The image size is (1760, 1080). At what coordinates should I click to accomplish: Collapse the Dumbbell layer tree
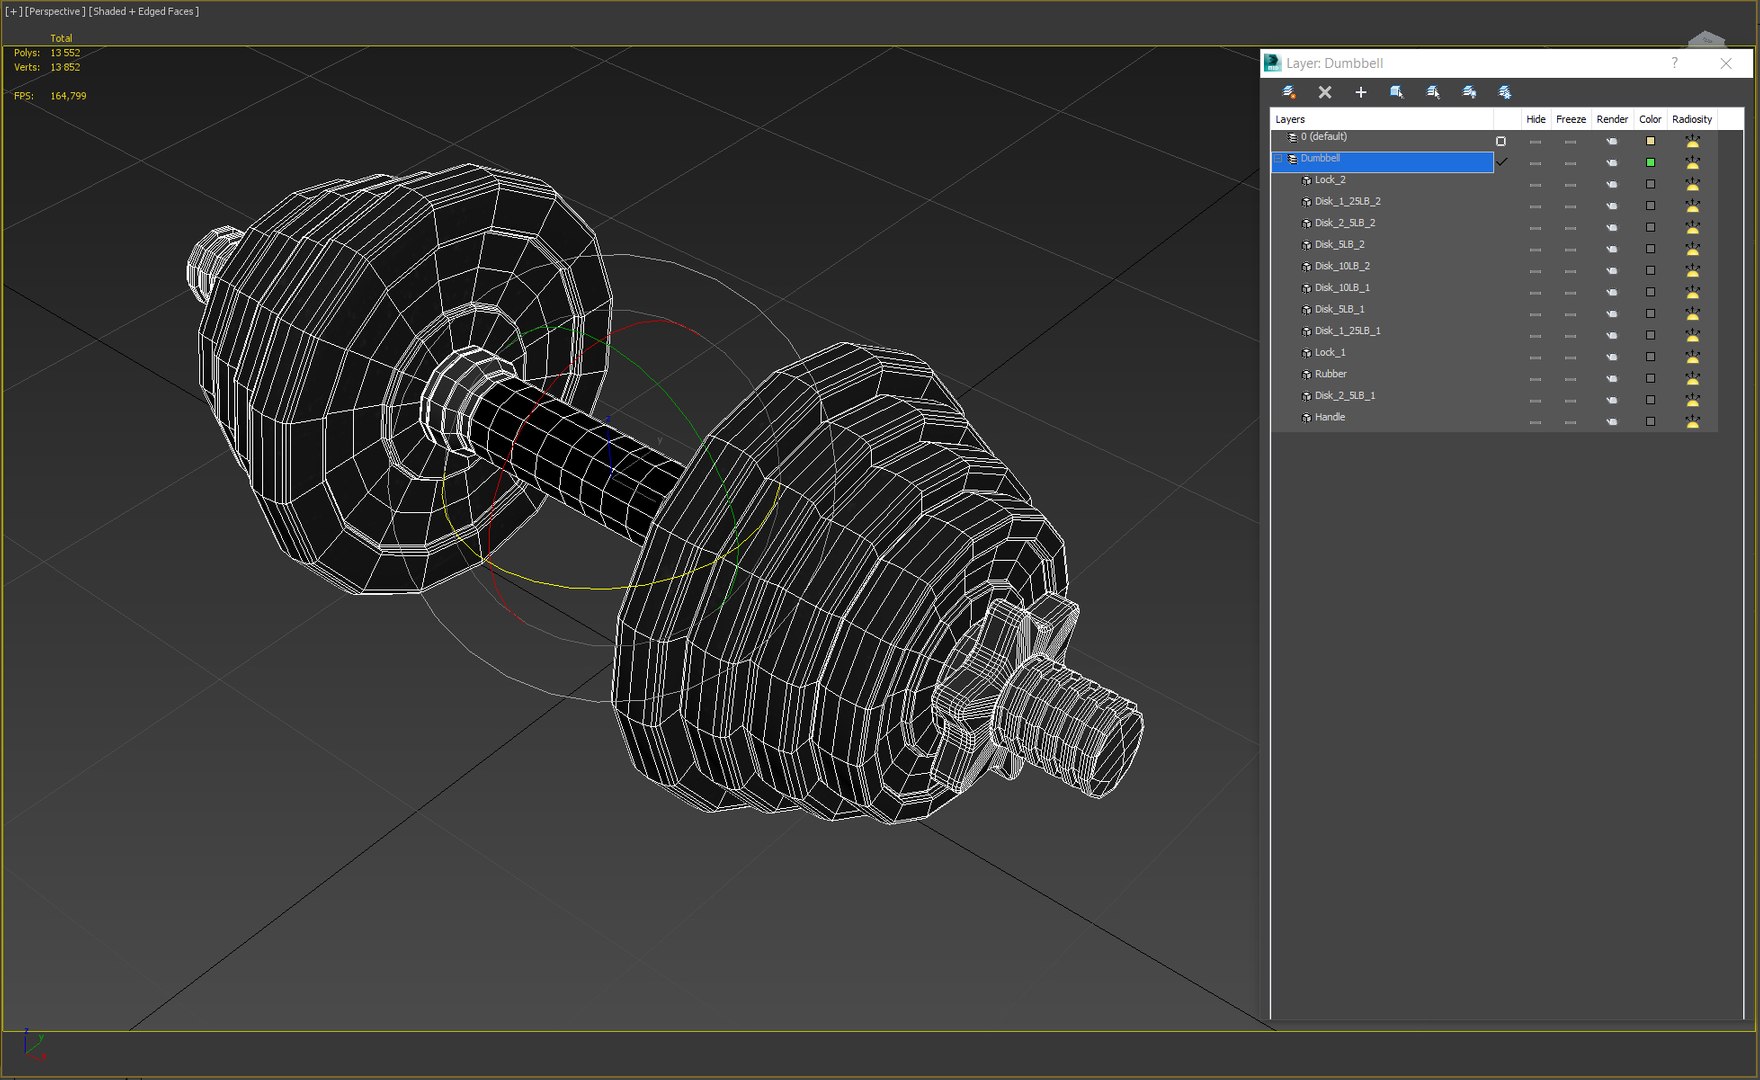pos(1278,159)
